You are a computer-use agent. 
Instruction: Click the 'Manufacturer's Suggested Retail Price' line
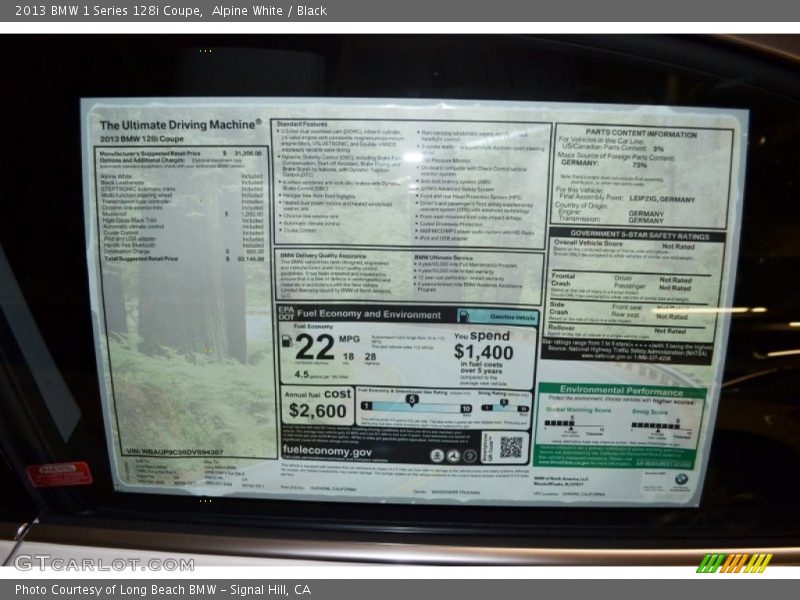pos(181,153)
